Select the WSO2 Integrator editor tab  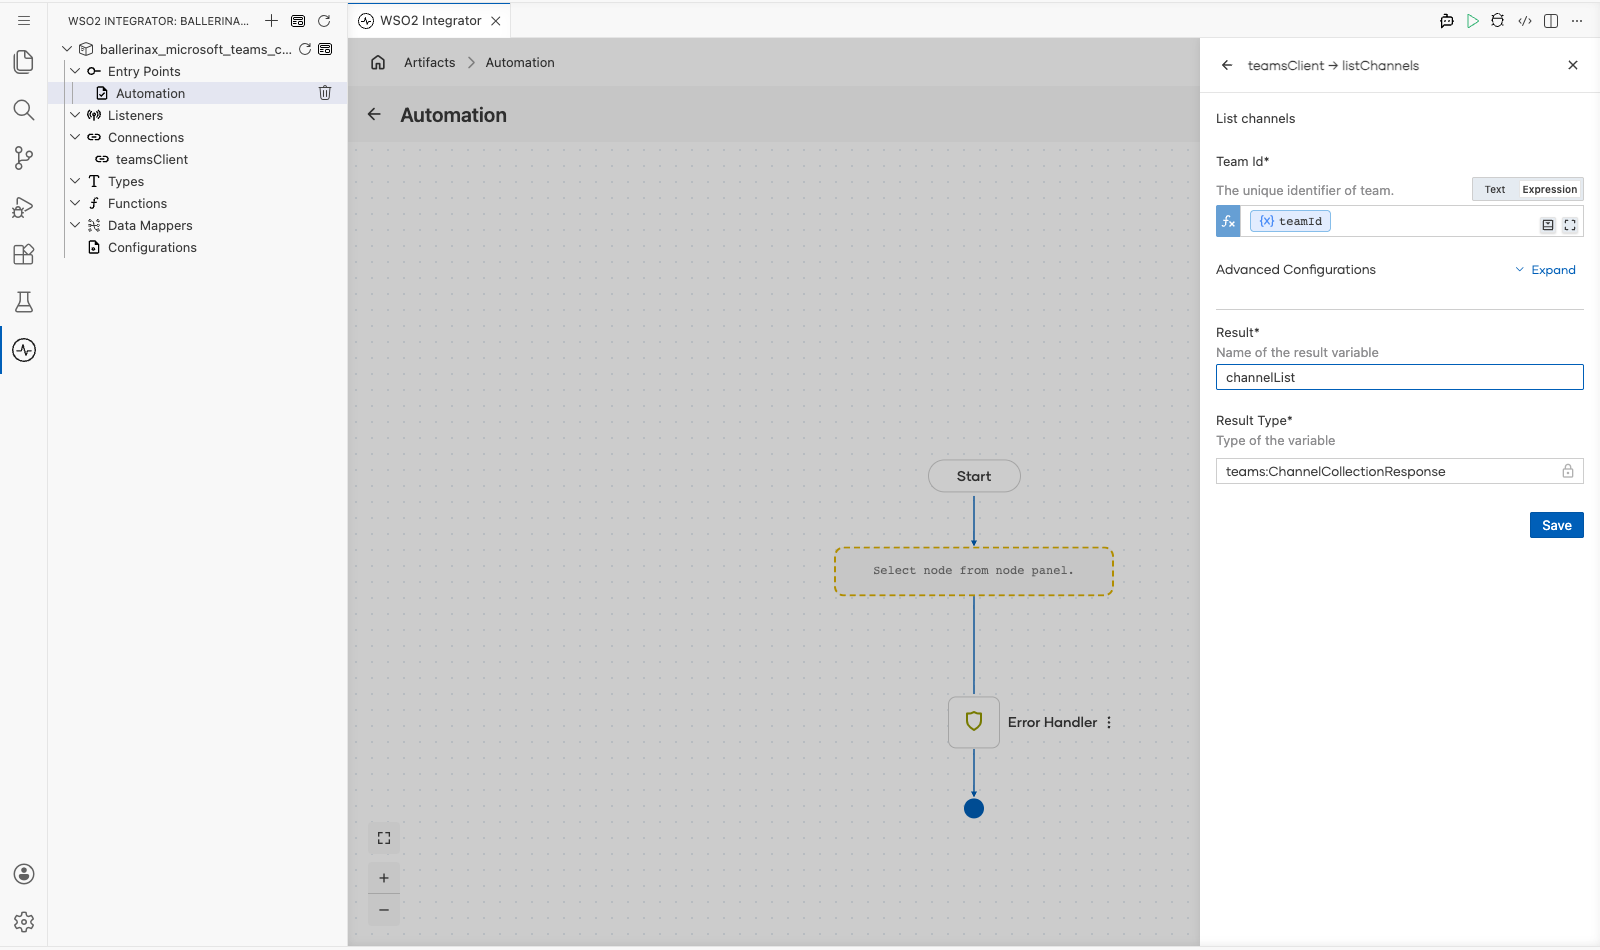430,20
